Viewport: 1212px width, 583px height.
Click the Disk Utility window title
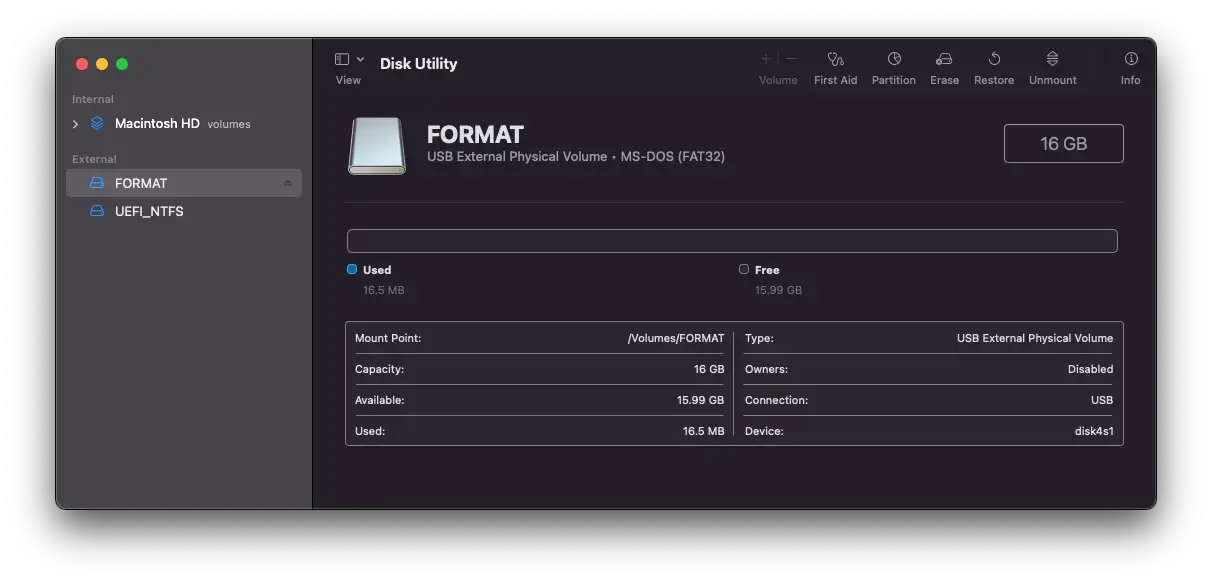[418, 63]
